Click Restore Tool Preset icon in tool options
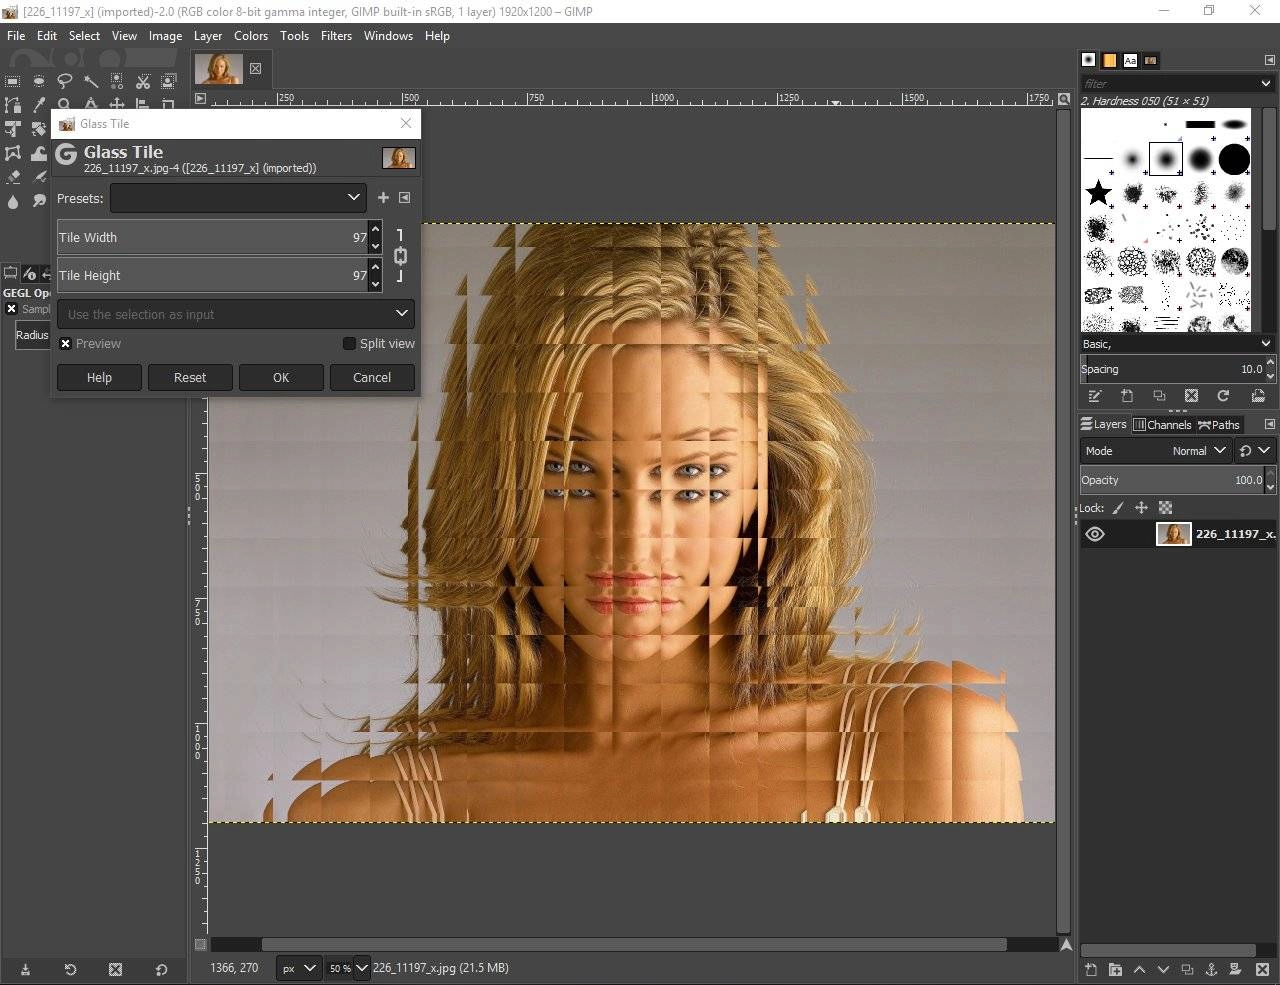Screen dimensions: 1280x985 point(70,969)
